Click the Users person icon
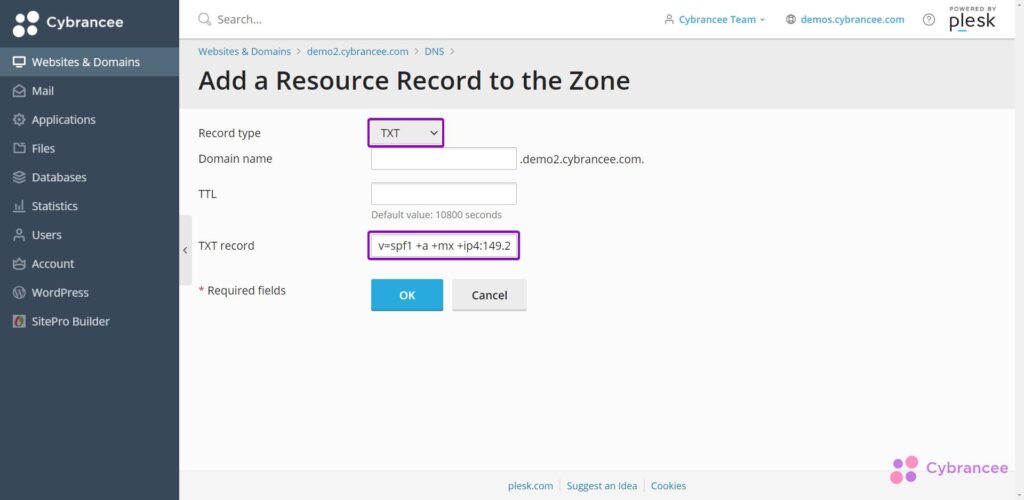 tap(19, 234)
